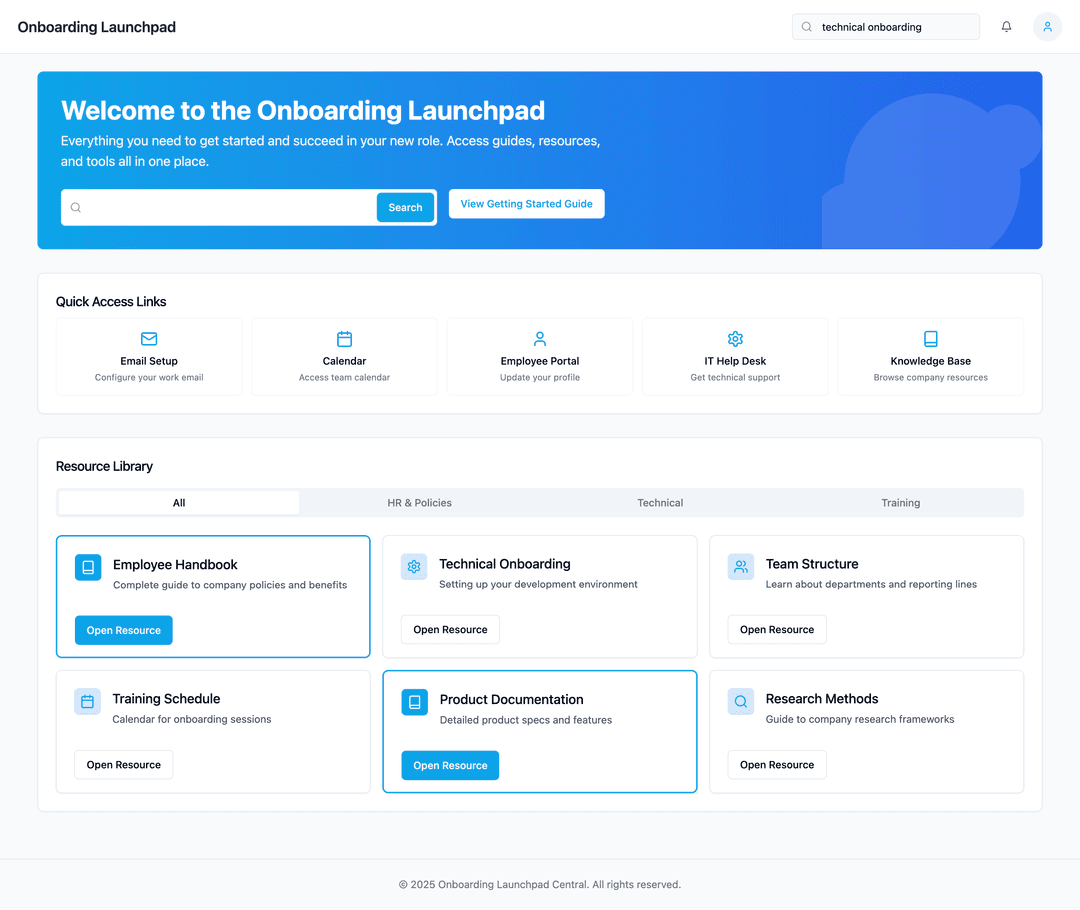Click the Team Structure people icon

tap(741, 567)
